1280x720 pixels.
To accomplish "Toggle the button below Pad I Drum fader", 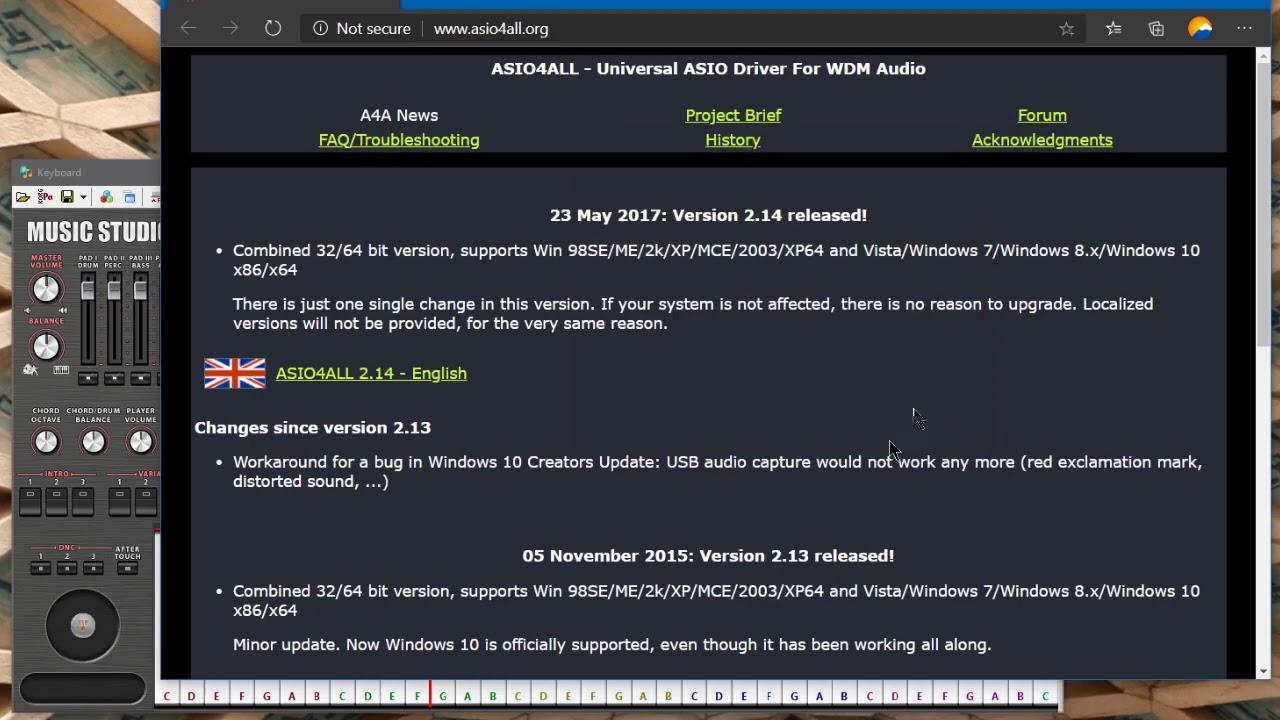I will (x=88, y=378).
